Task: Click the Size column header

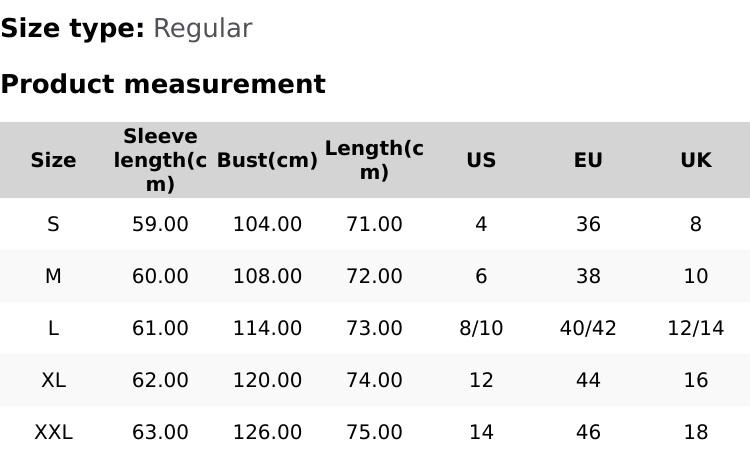Action: pyautogui.click(x=53, y=160)
